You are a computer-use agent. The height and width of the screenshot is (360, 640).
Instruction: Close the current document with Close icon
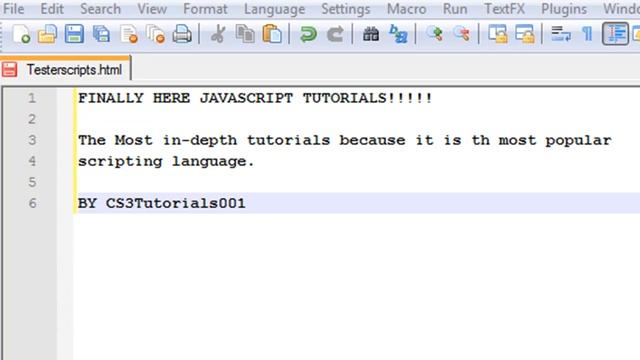coord(129,34)
